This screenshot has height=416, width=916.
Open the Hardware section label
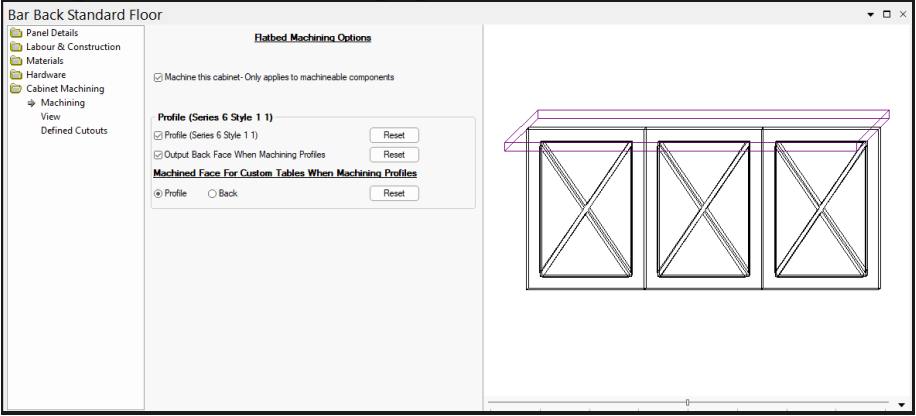(46, 75)
